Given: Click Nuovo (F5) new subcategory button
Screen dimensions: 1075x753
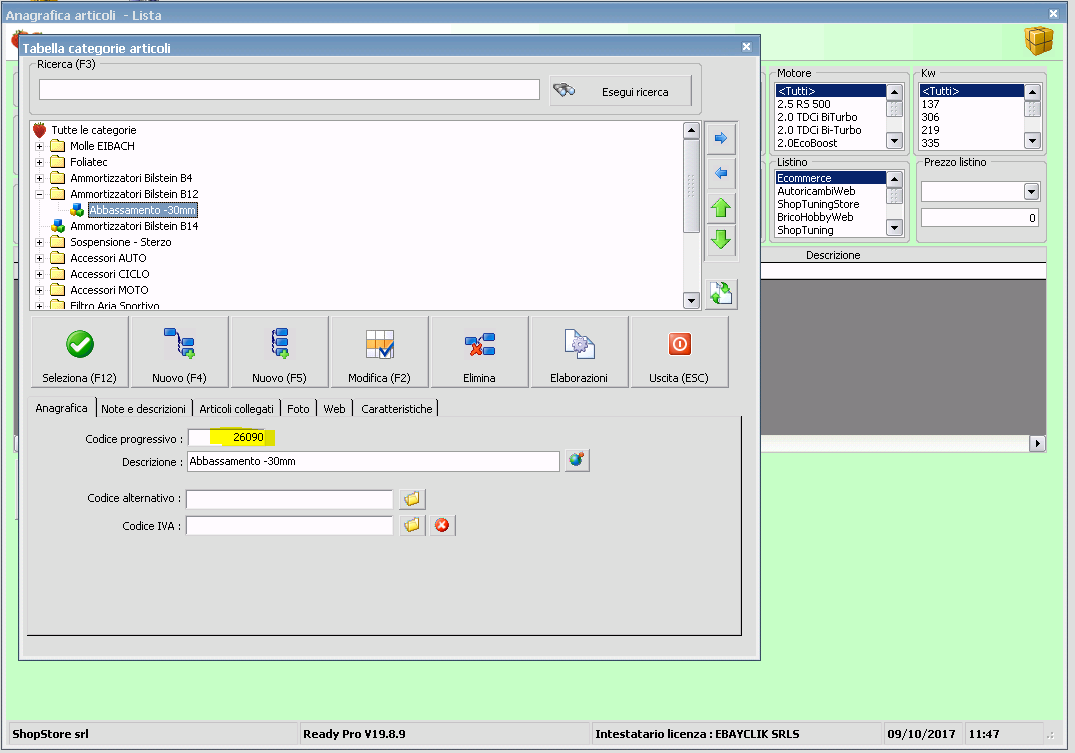Looking at the screenshot, I should point(279,352).
